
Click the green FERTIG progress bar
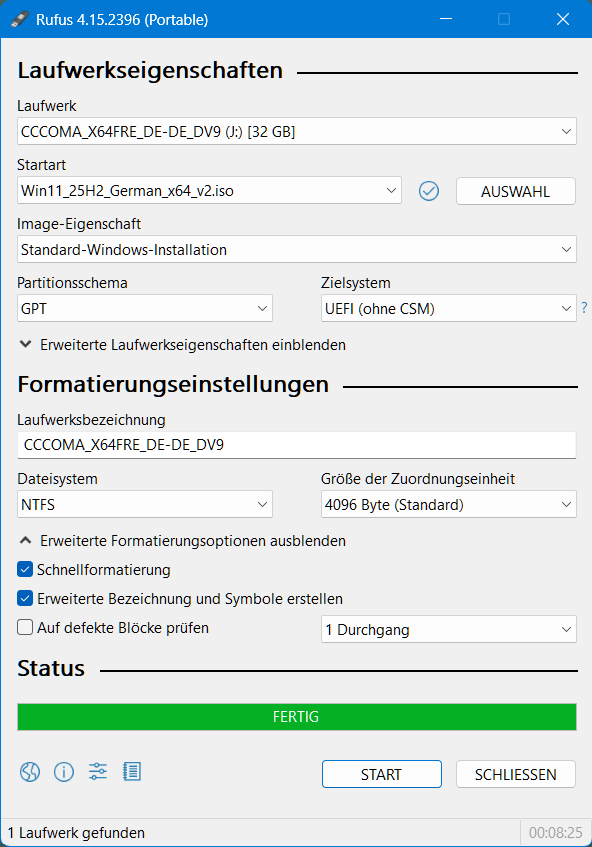tap(297, 717)
